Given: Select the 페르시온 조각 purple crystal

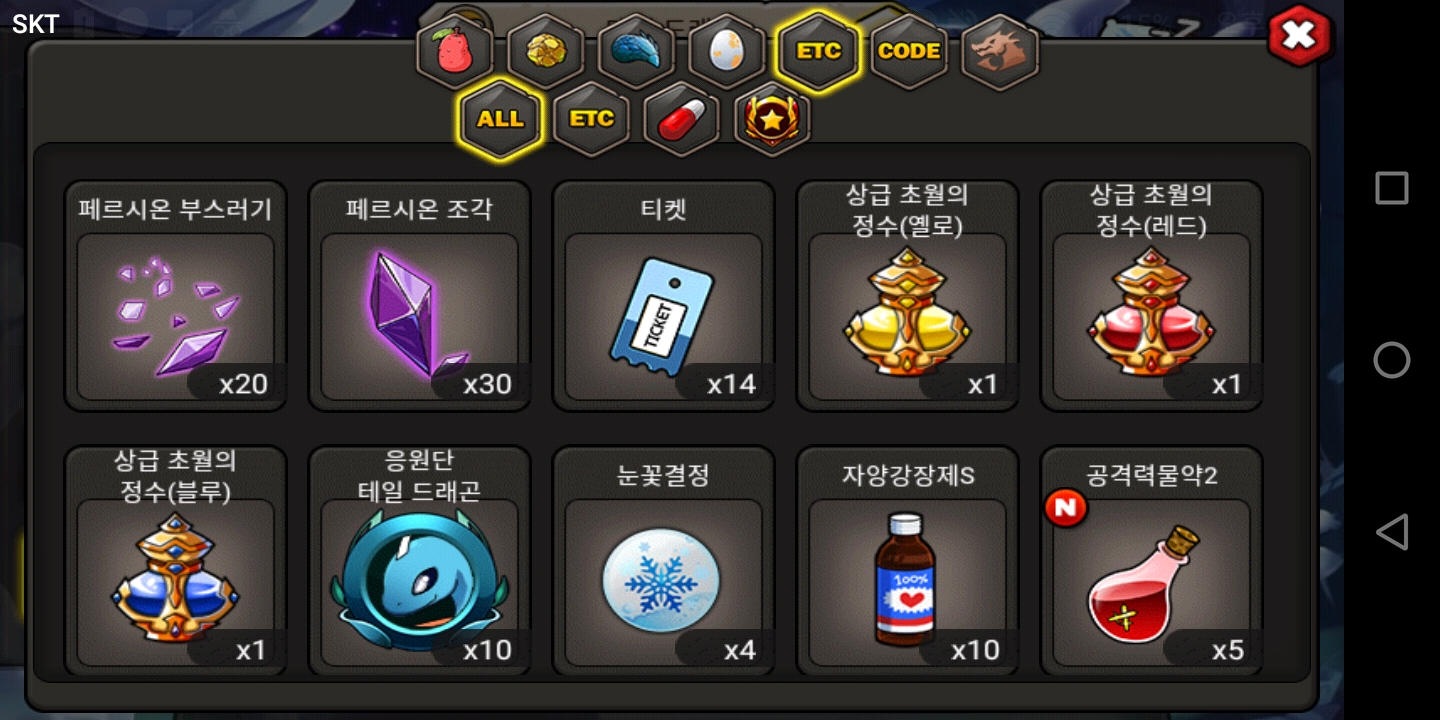Looking at the screenshot, I should 419,296.
